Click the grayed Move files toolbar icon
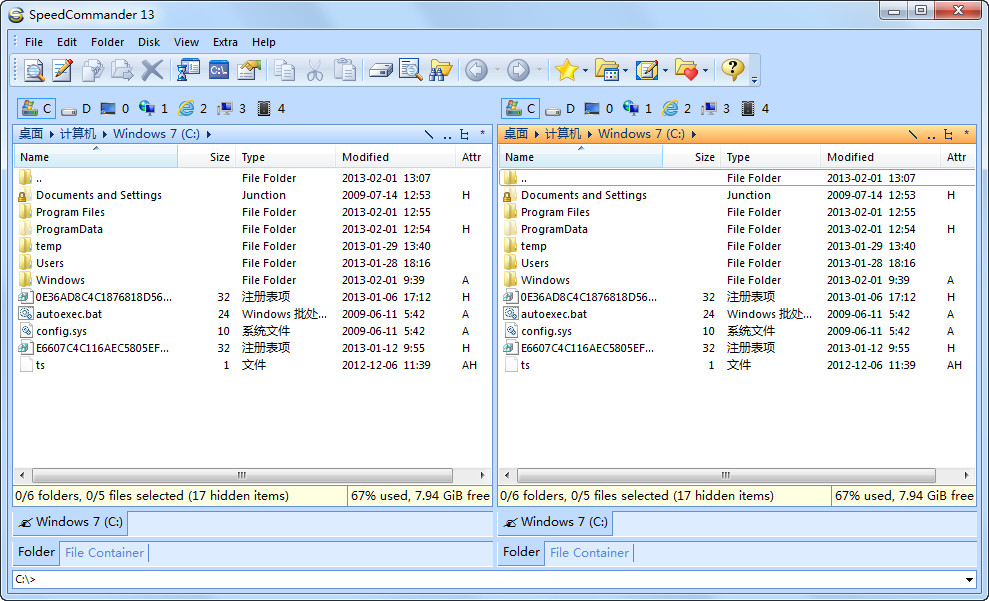The image size is (989, 601). [x=122, y=70]
